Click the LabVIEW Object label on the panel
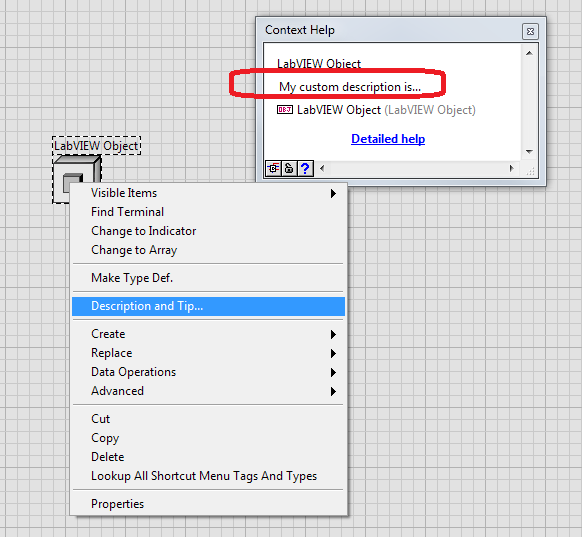 (96, 145)
